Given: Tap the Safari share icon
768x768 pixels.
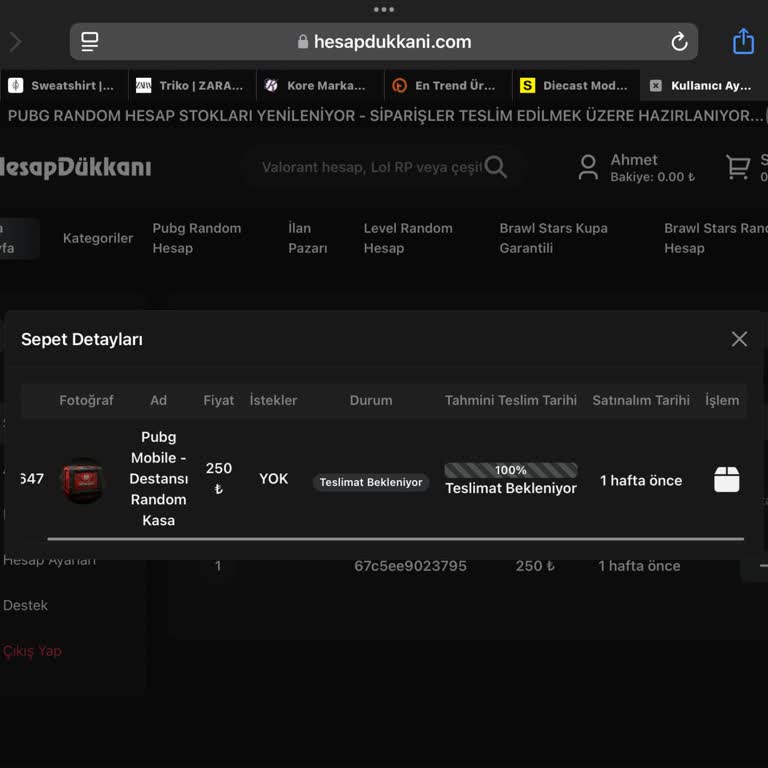Looking at the screenshot, I should click(743, 41).
